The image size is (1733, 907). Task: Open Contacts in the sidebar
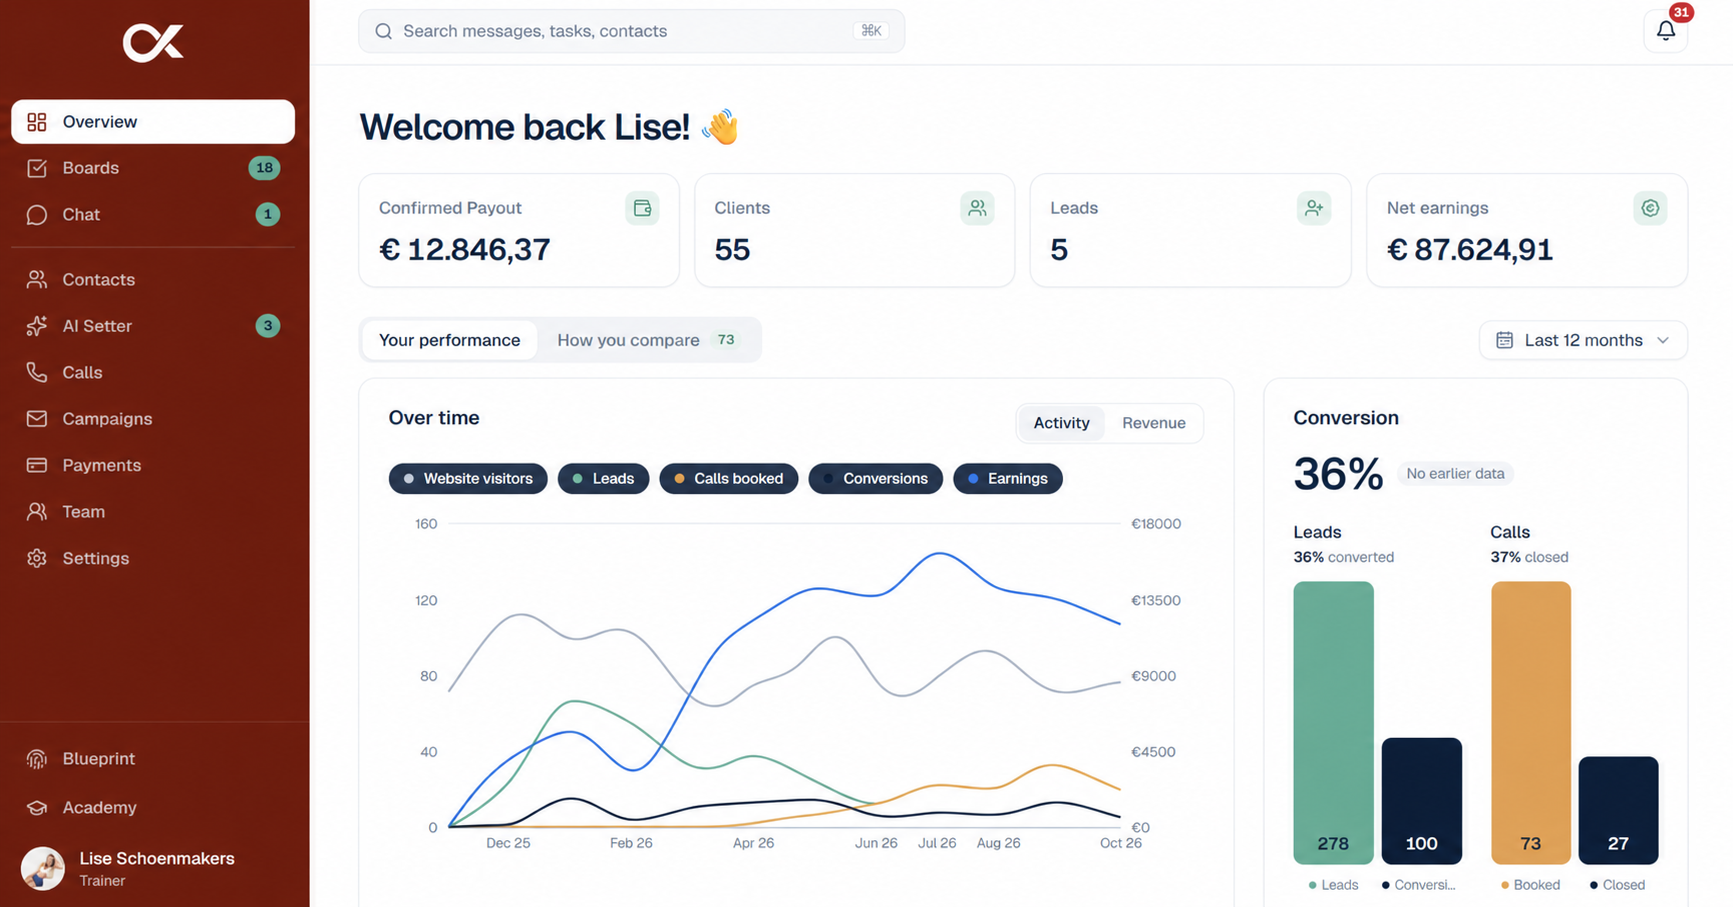coord(153,279)
